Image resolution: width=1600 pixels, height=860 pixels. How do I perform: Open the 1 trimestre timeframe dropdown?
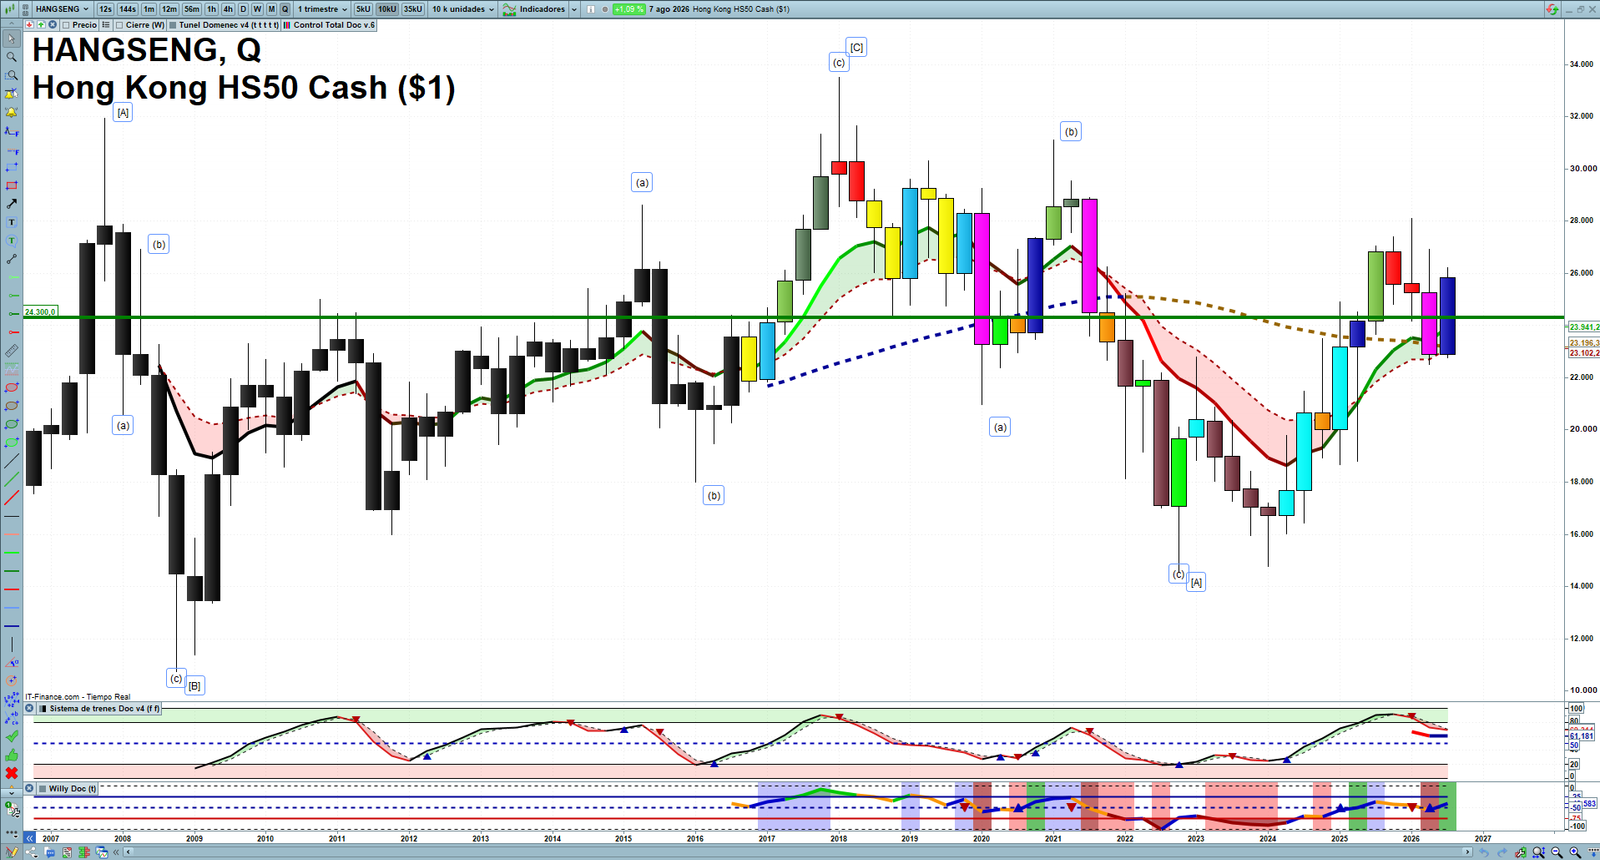tap(323, 9)
